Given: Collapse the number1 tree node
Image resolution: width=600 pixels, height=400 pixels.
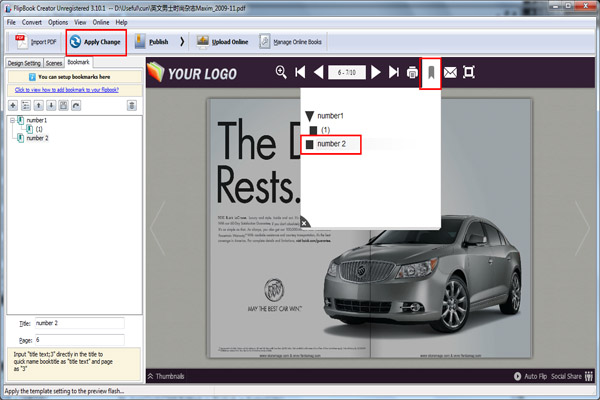Looking at the screenshot, I should point(12,120).
